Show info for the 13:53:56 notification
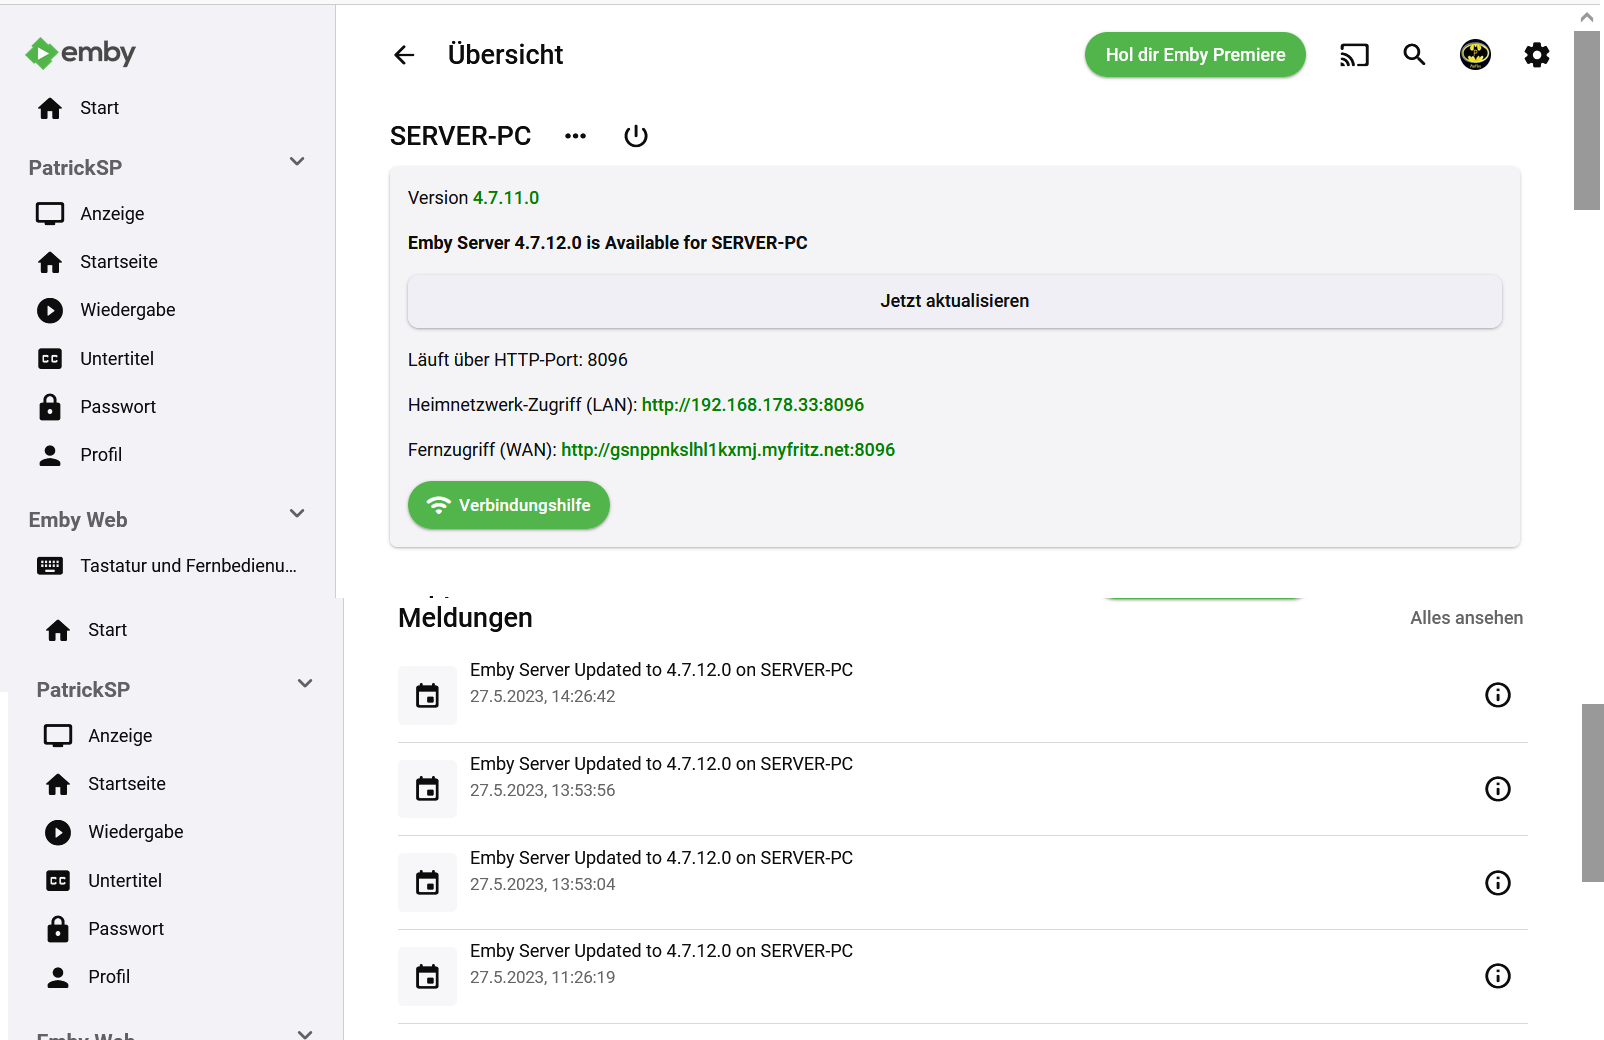The width and height of the screenshot is (1604, 1040). point(1498,789)
